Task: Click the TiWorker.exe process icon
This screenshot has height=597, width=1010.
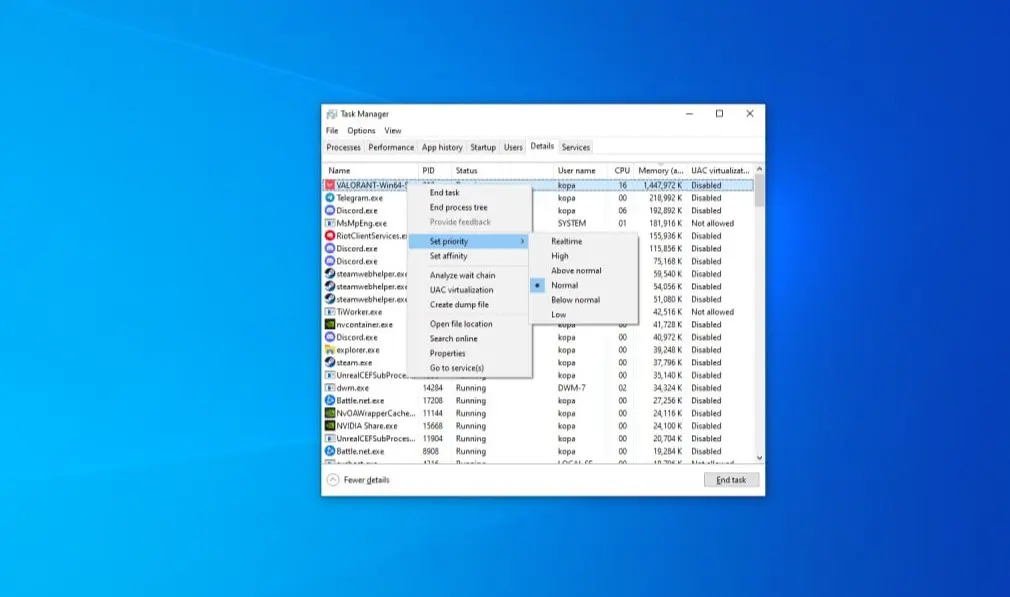Action: pos(330,312)
